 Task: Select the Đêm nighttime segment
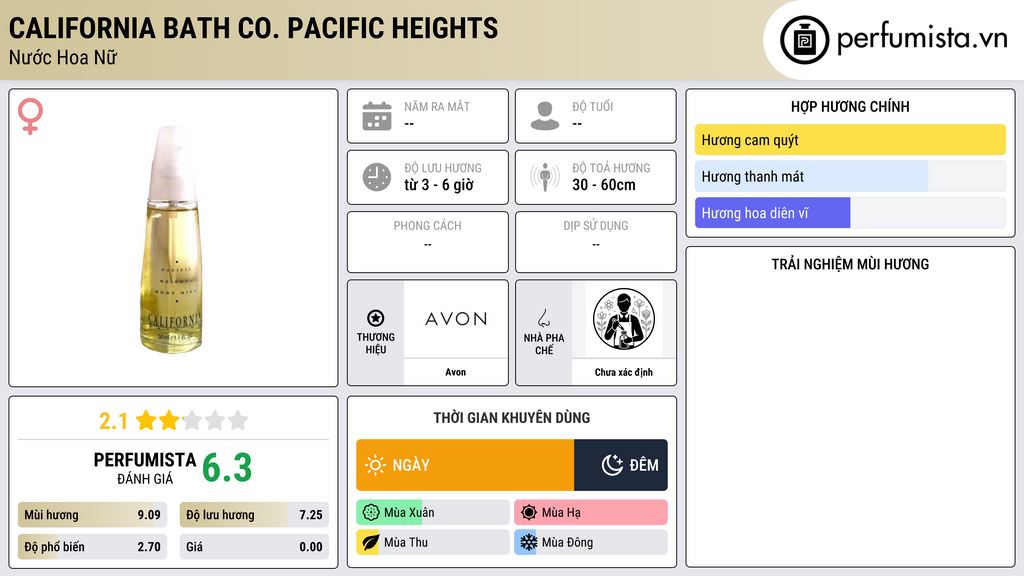tap(621, 465)
